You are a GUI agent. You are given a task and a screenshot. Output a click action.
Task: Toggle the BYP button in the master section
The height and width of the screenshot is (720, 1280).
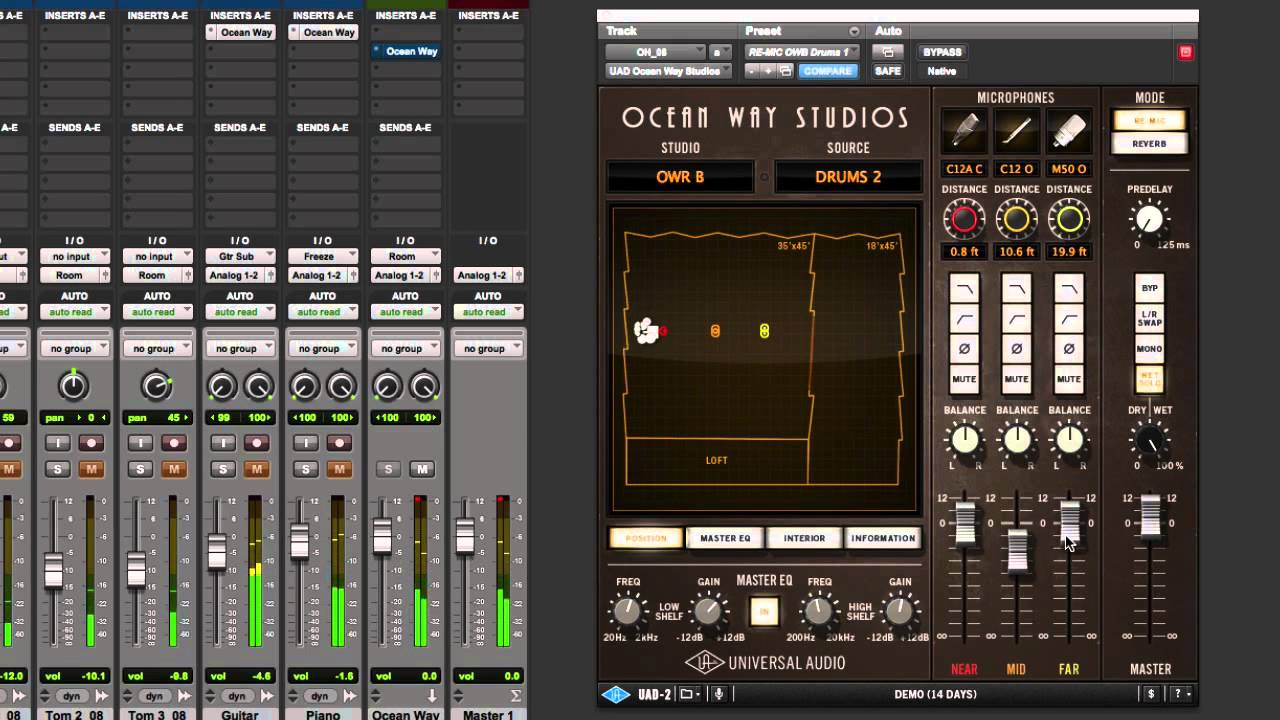tap(1150, 288)
